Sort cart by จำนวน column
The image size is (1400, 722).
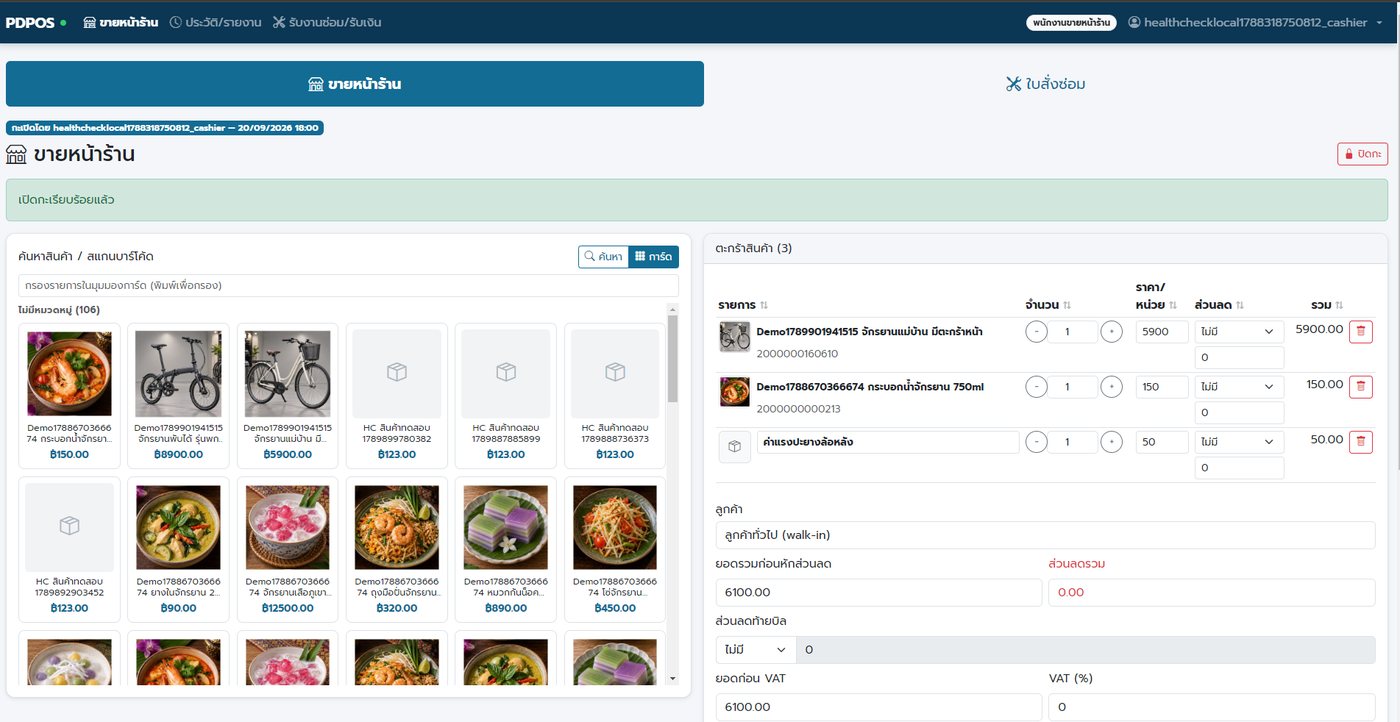tap(1048, 304)
